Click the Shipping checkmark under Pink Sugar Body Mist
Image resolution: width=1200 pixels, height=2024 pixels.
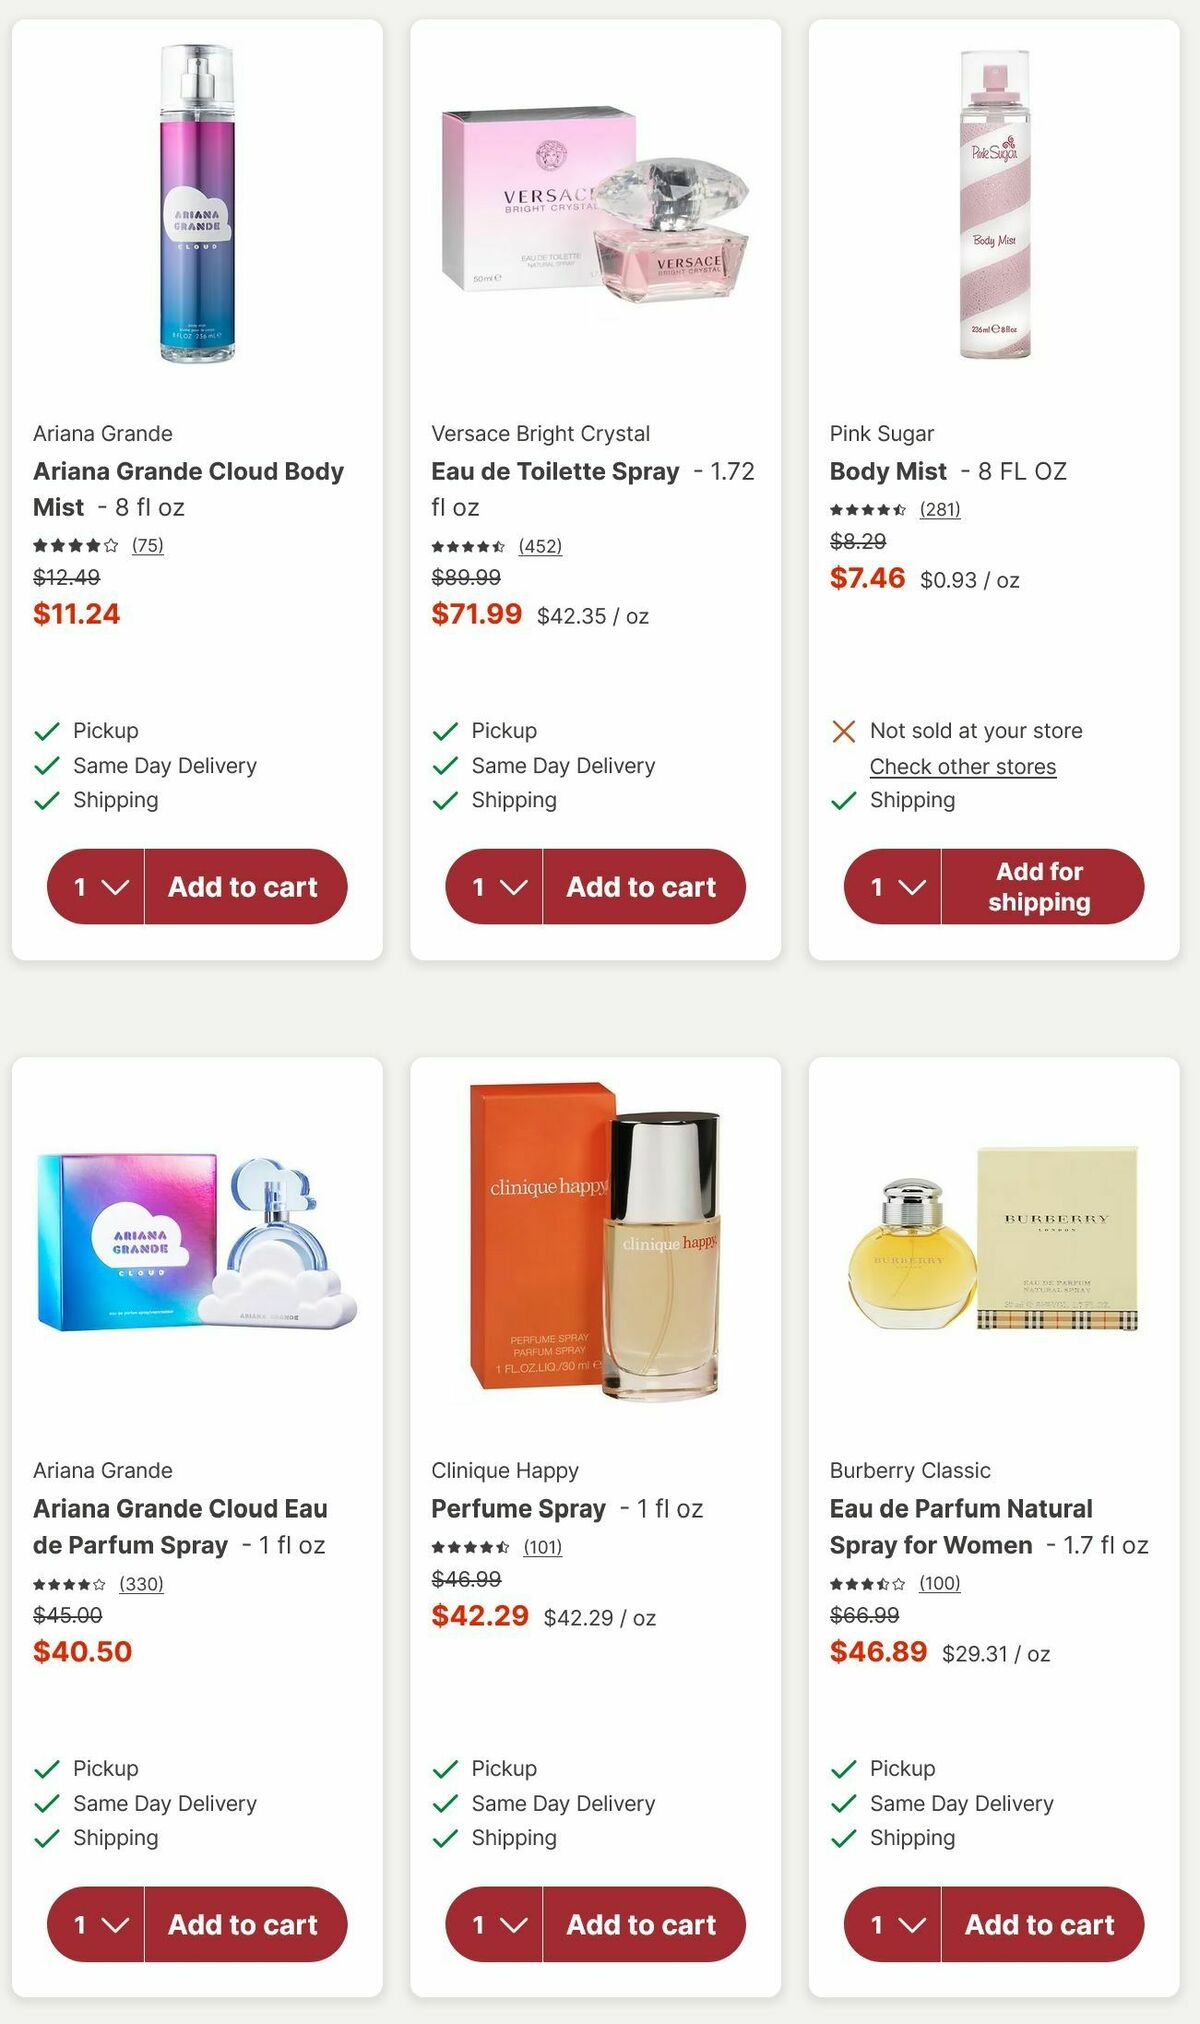[x=841, y=800]
